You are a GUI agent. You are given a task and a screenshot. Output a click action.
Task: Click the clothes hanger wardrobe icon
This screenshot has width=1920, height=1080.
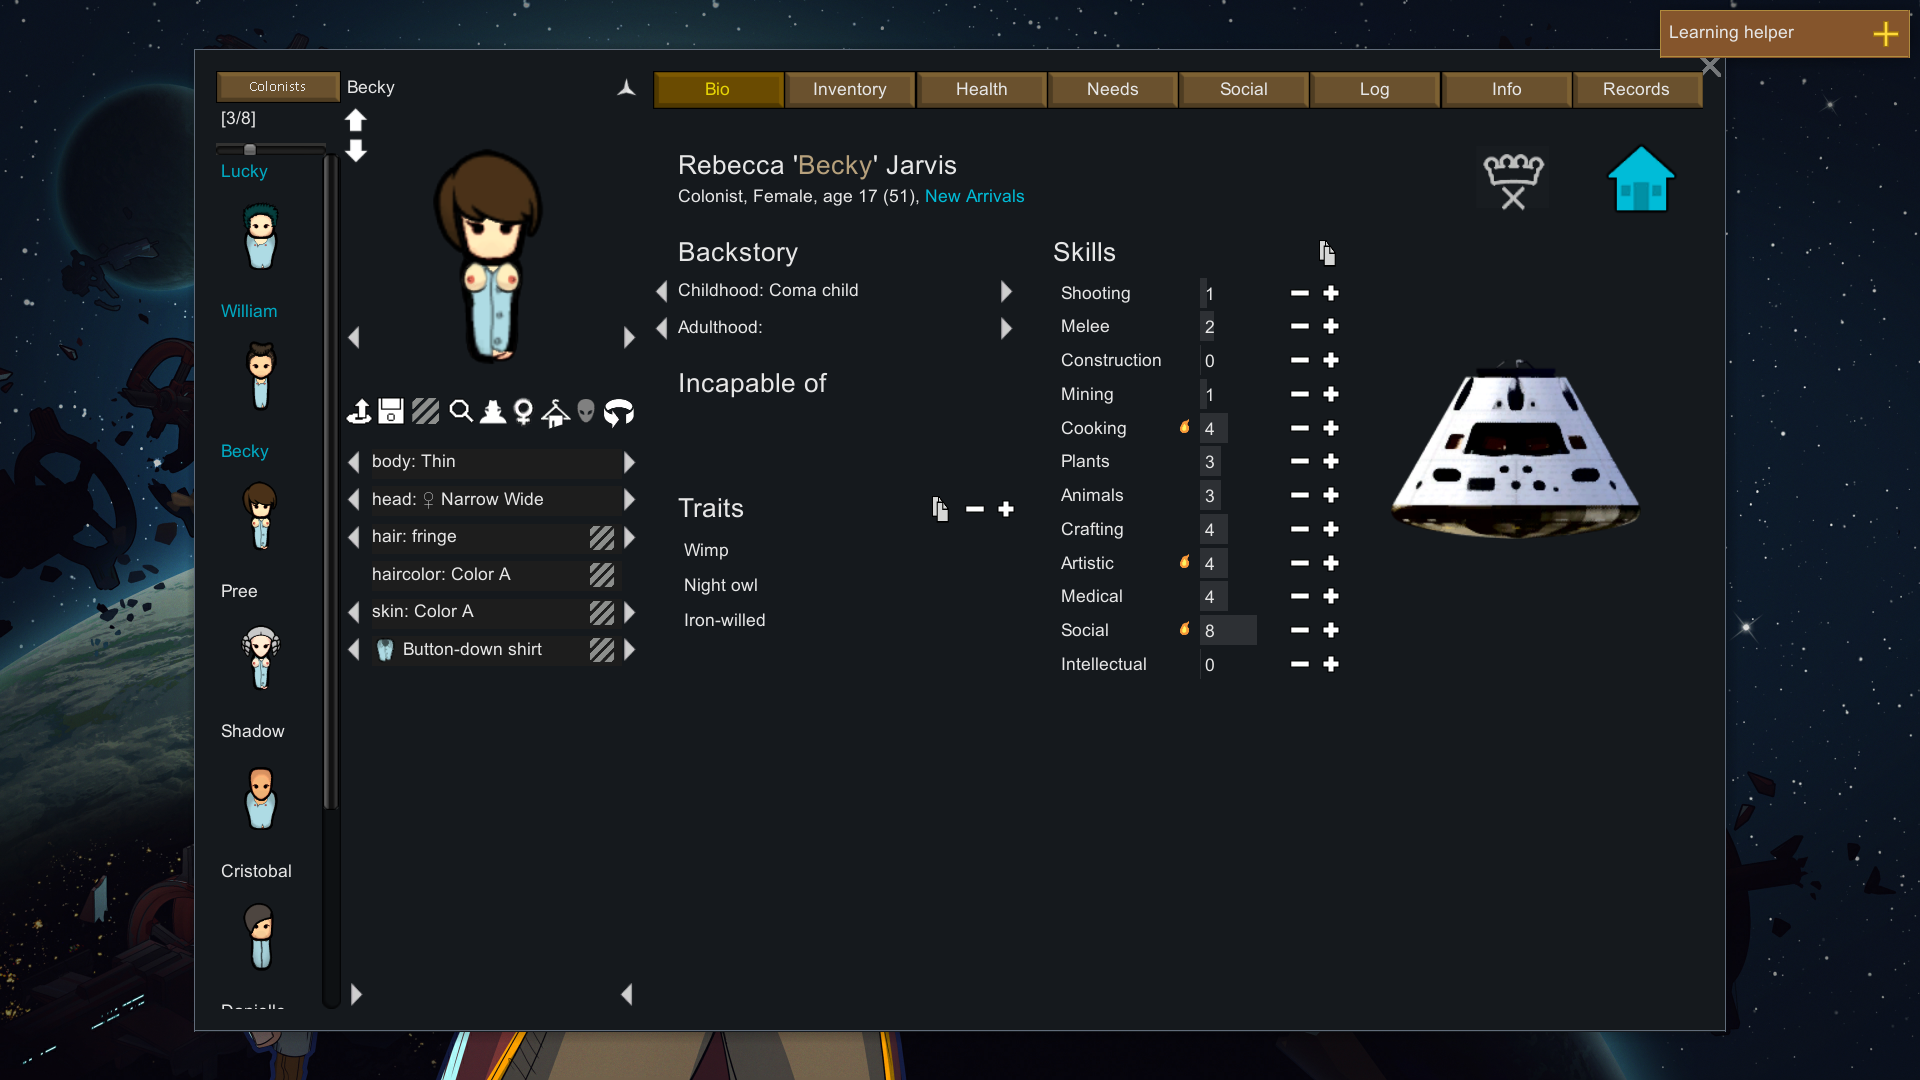[x=555, y=412]
